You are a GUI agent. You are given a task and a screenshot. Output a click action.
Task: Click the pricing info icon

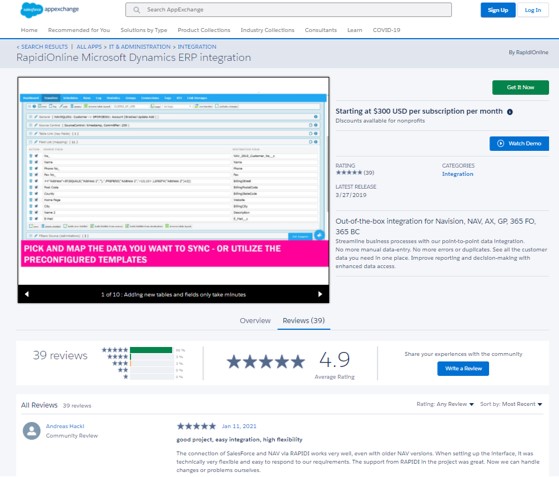click(510, 112)
